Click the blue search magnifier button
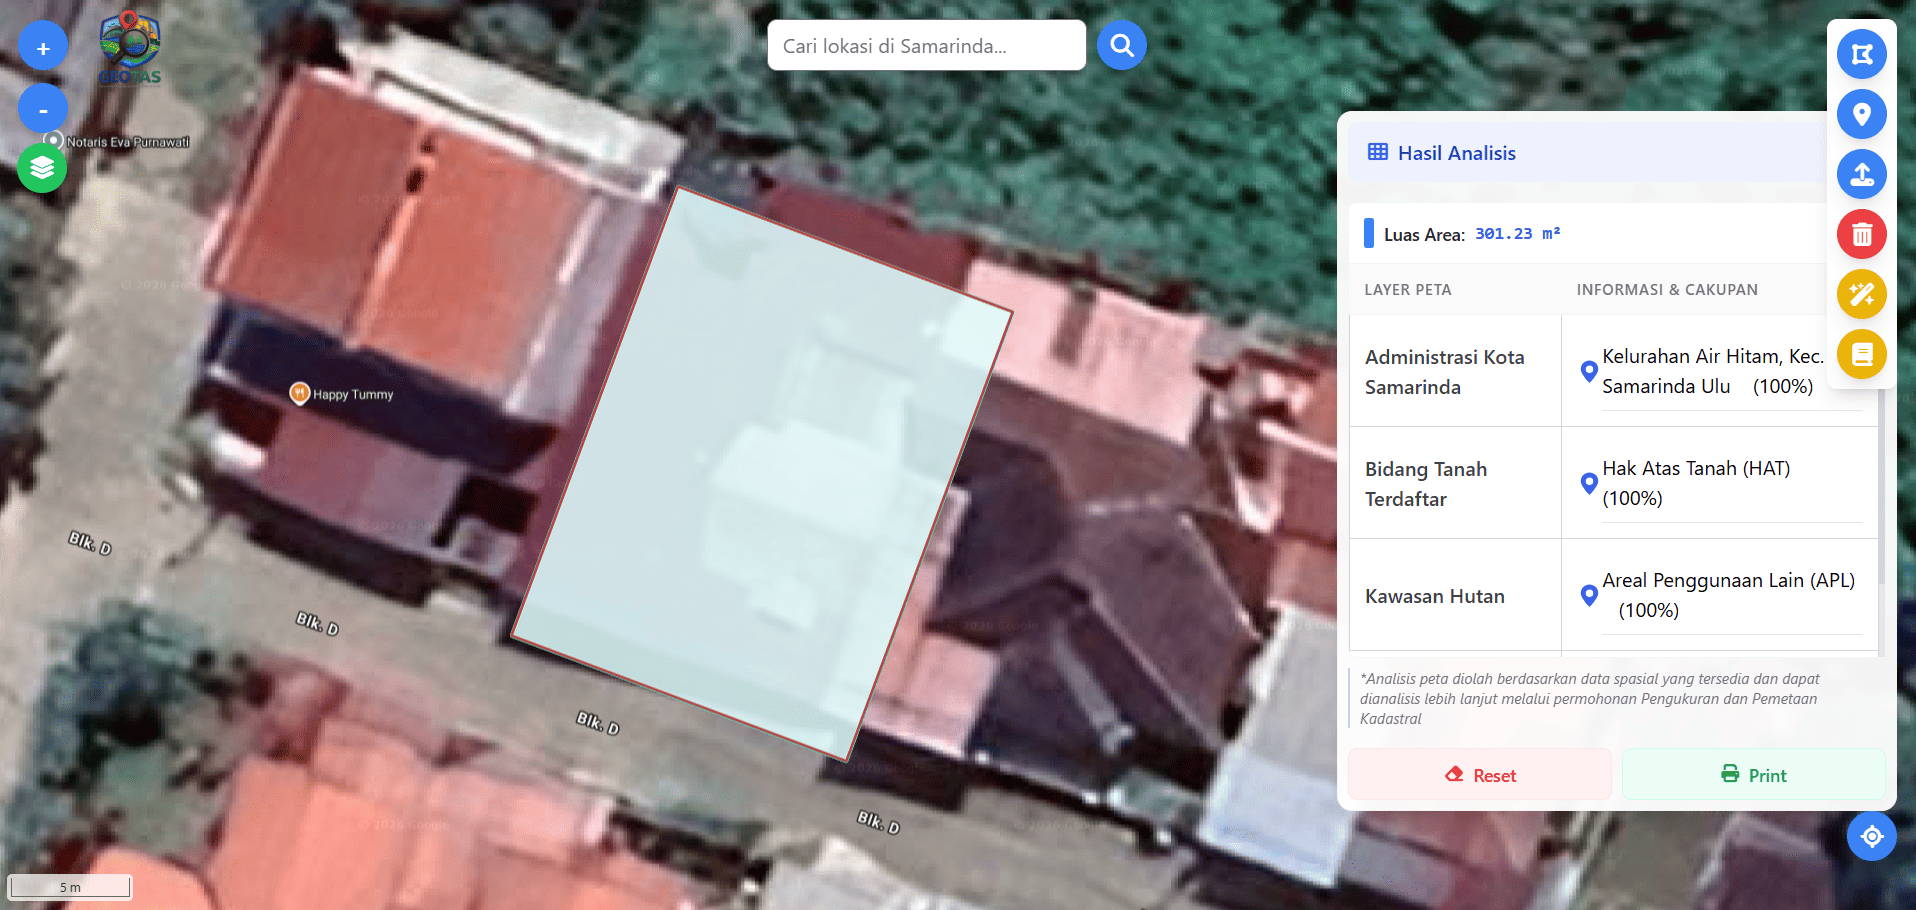The image size is (1916, 910). tap(1121, 46)
